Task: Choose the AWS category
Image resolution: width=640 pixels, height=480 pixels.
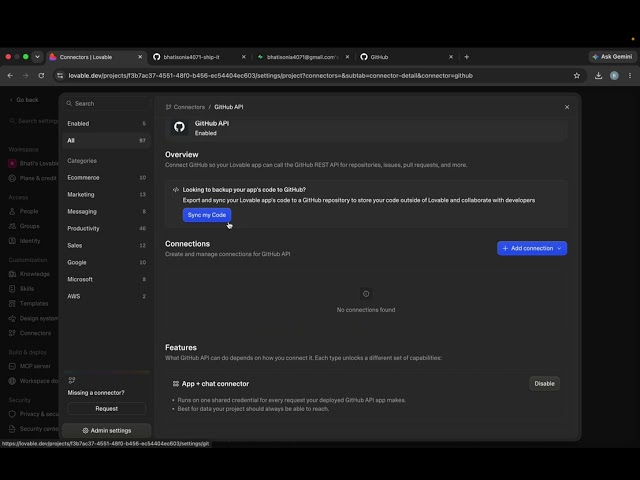Action: click(x=107, y=296)
